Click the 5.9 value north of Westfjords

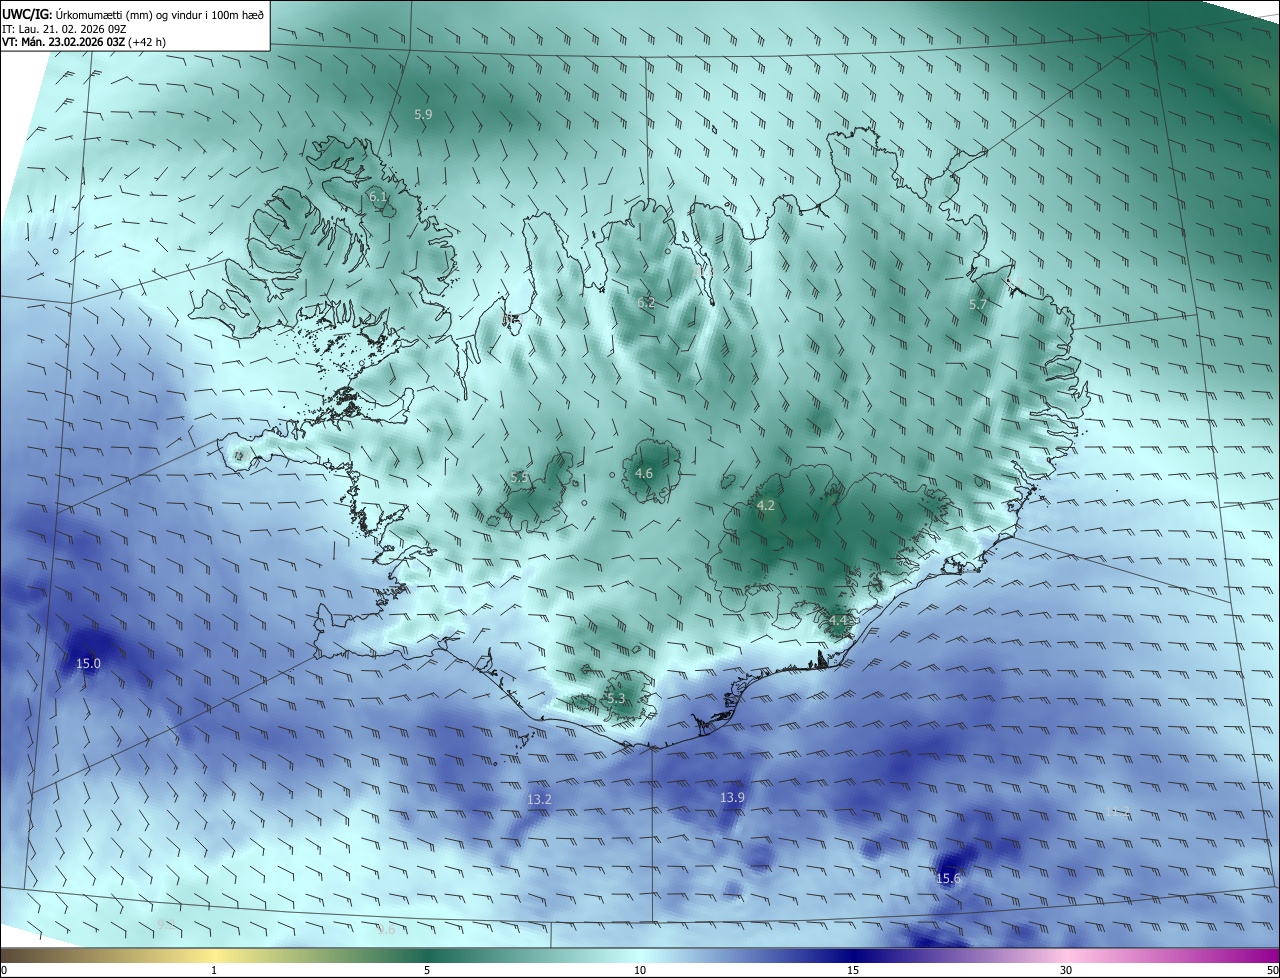coord(423,115)
